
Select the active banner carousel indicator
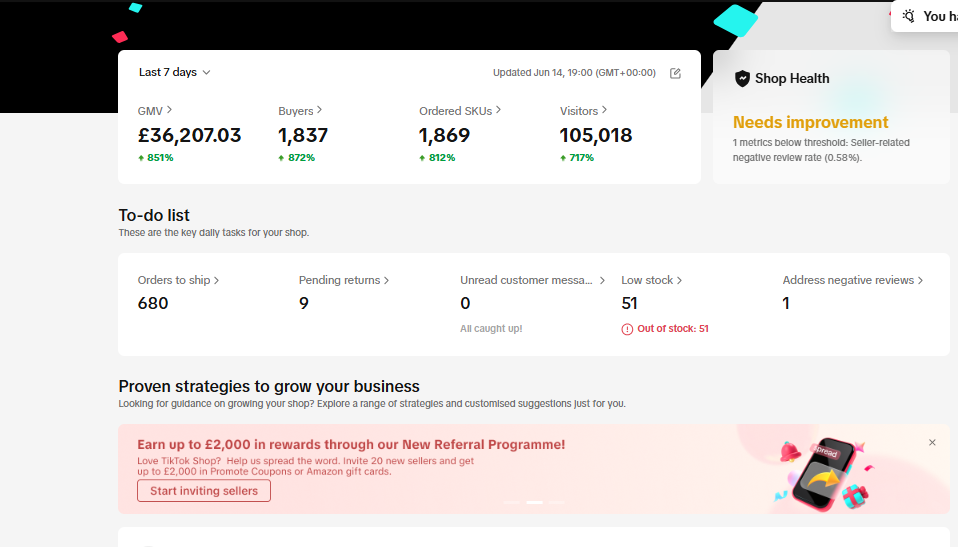coord(534,501)
